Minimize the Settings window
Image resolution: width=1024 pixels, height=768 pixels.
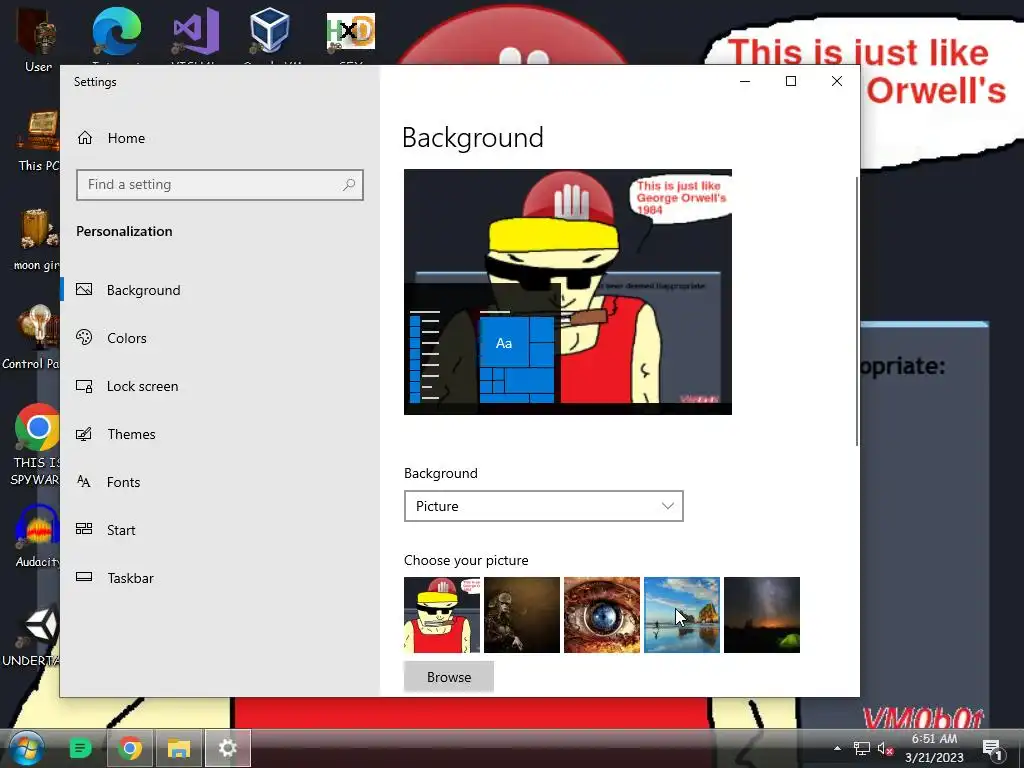745,81
